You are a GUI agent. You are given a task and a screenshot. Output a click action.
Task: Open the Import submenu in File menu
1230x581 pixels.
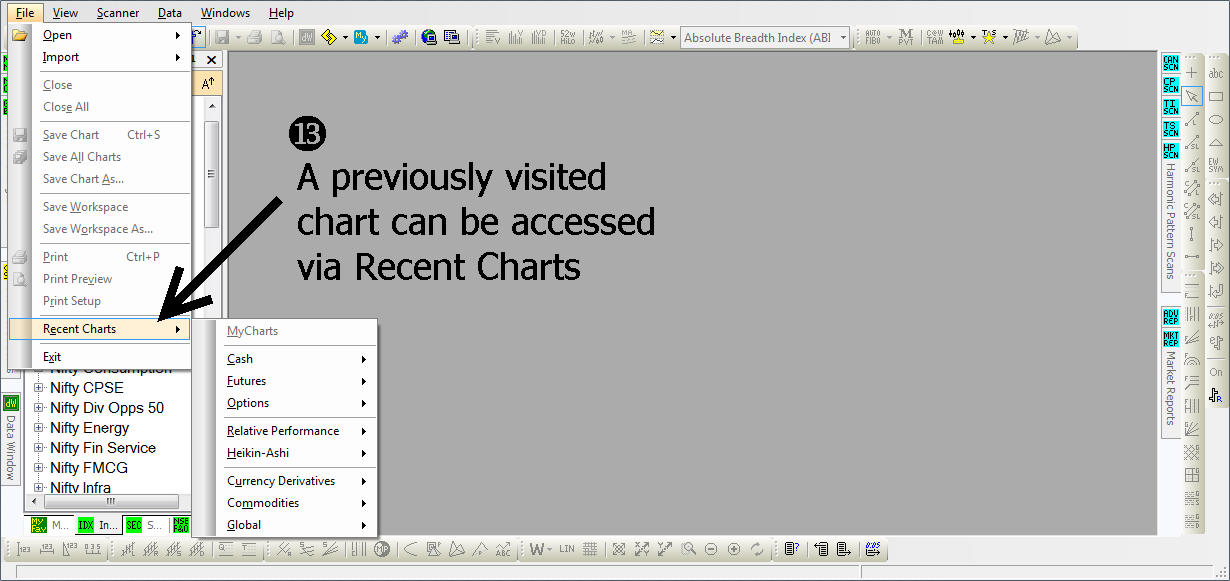(99, 57)
